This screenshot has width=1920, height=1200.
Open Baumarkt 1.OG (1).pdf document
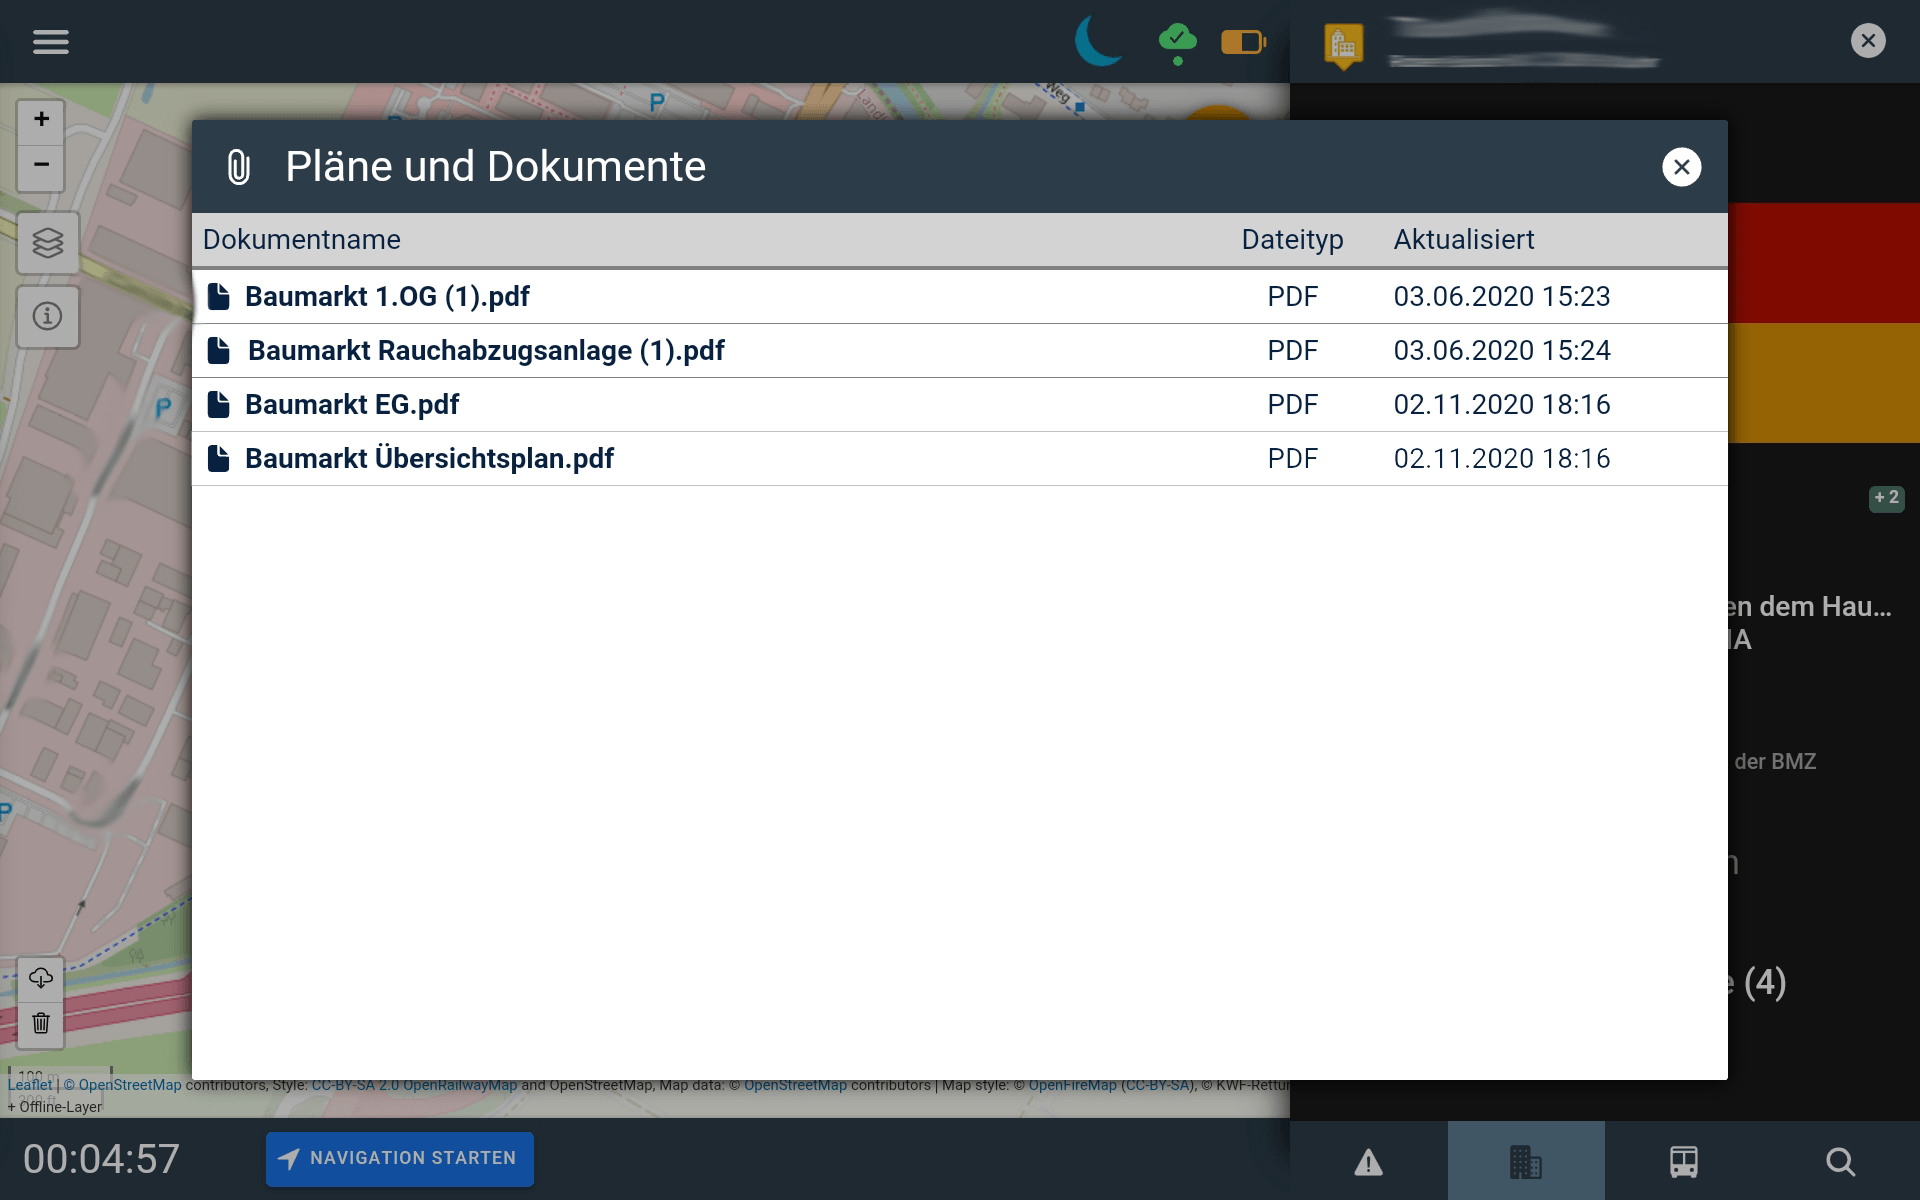[x=387, y=297]
